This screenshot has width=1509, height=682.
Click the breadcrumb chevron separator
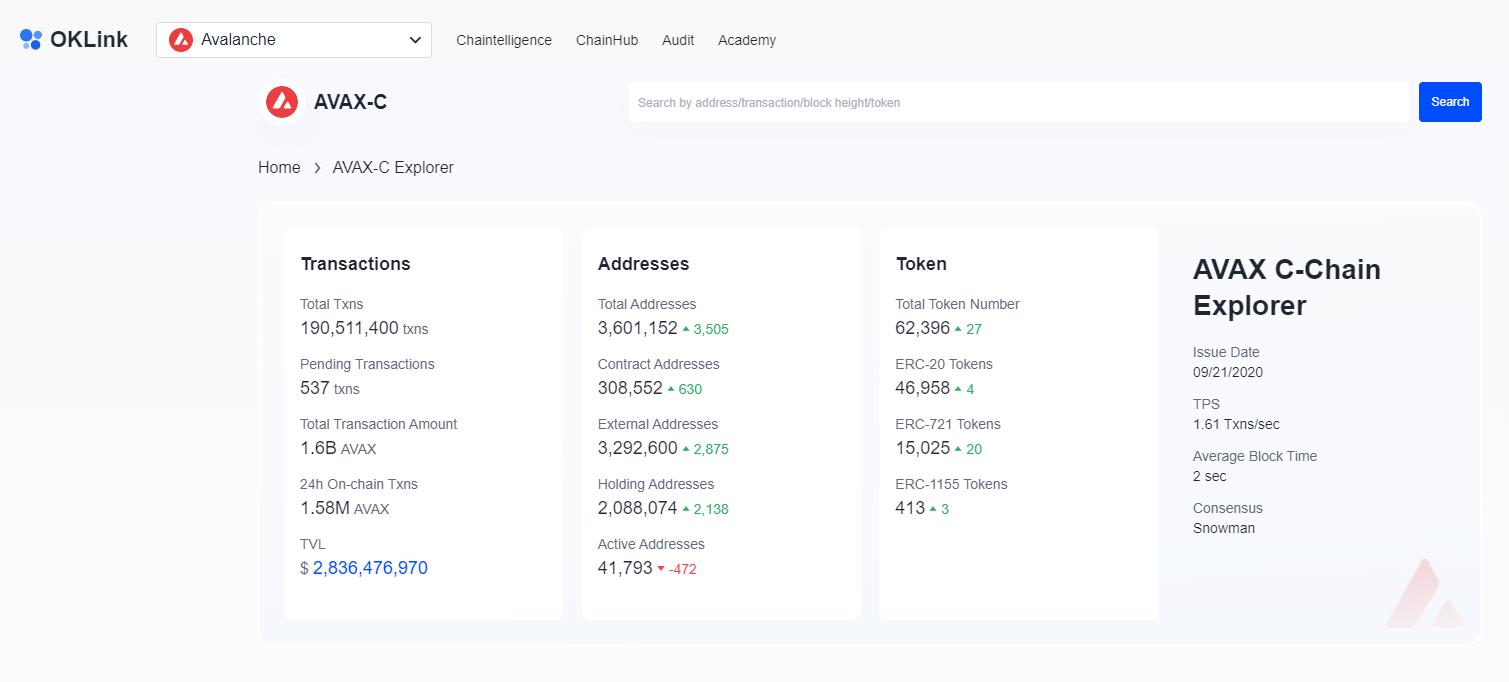317,168
